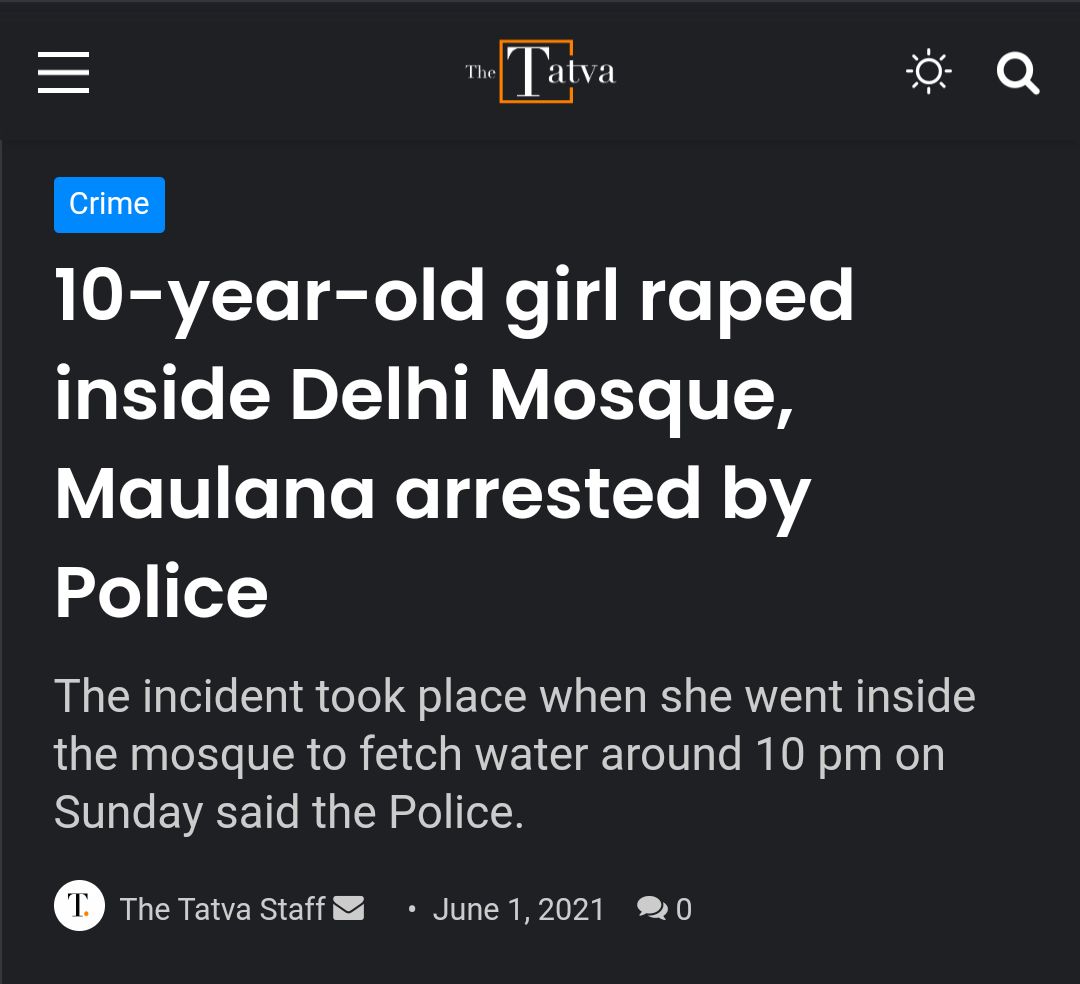View The Tatva Staff author profile
This screenshot has height=984, width=1080.
click(222, 908)
